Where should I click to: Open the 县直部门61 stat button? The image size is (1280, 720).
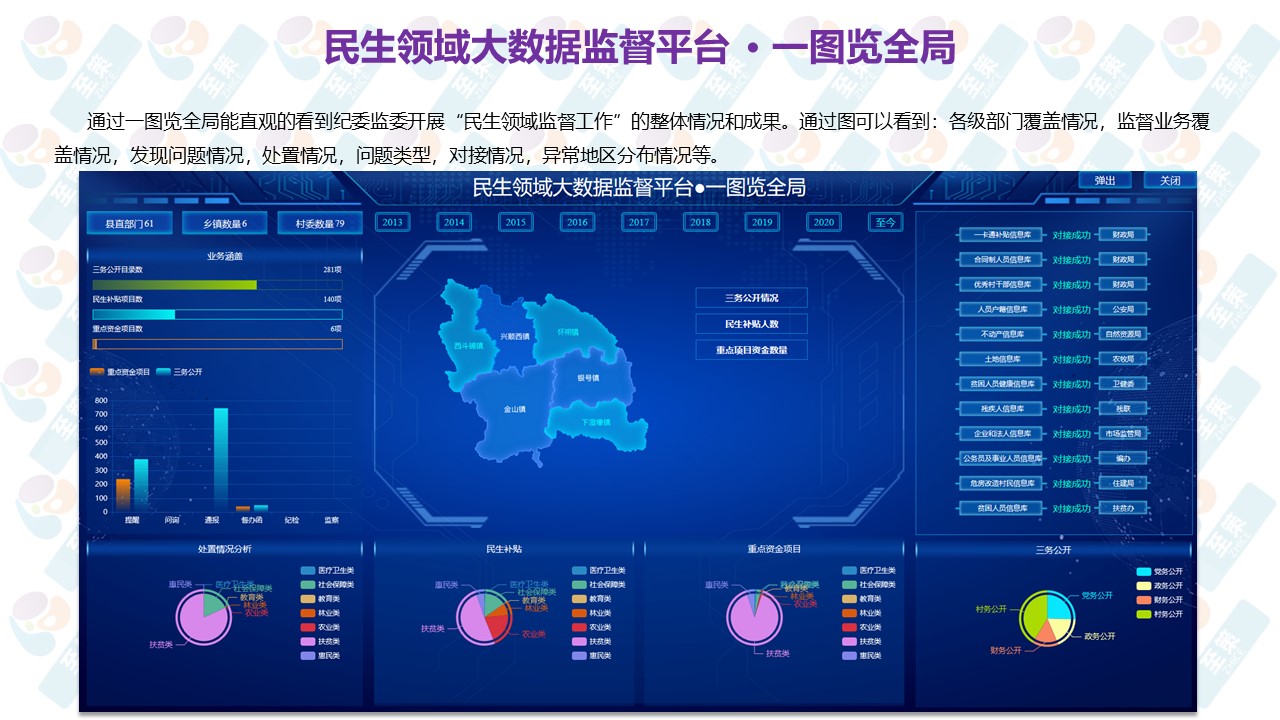tap(130, 223)
